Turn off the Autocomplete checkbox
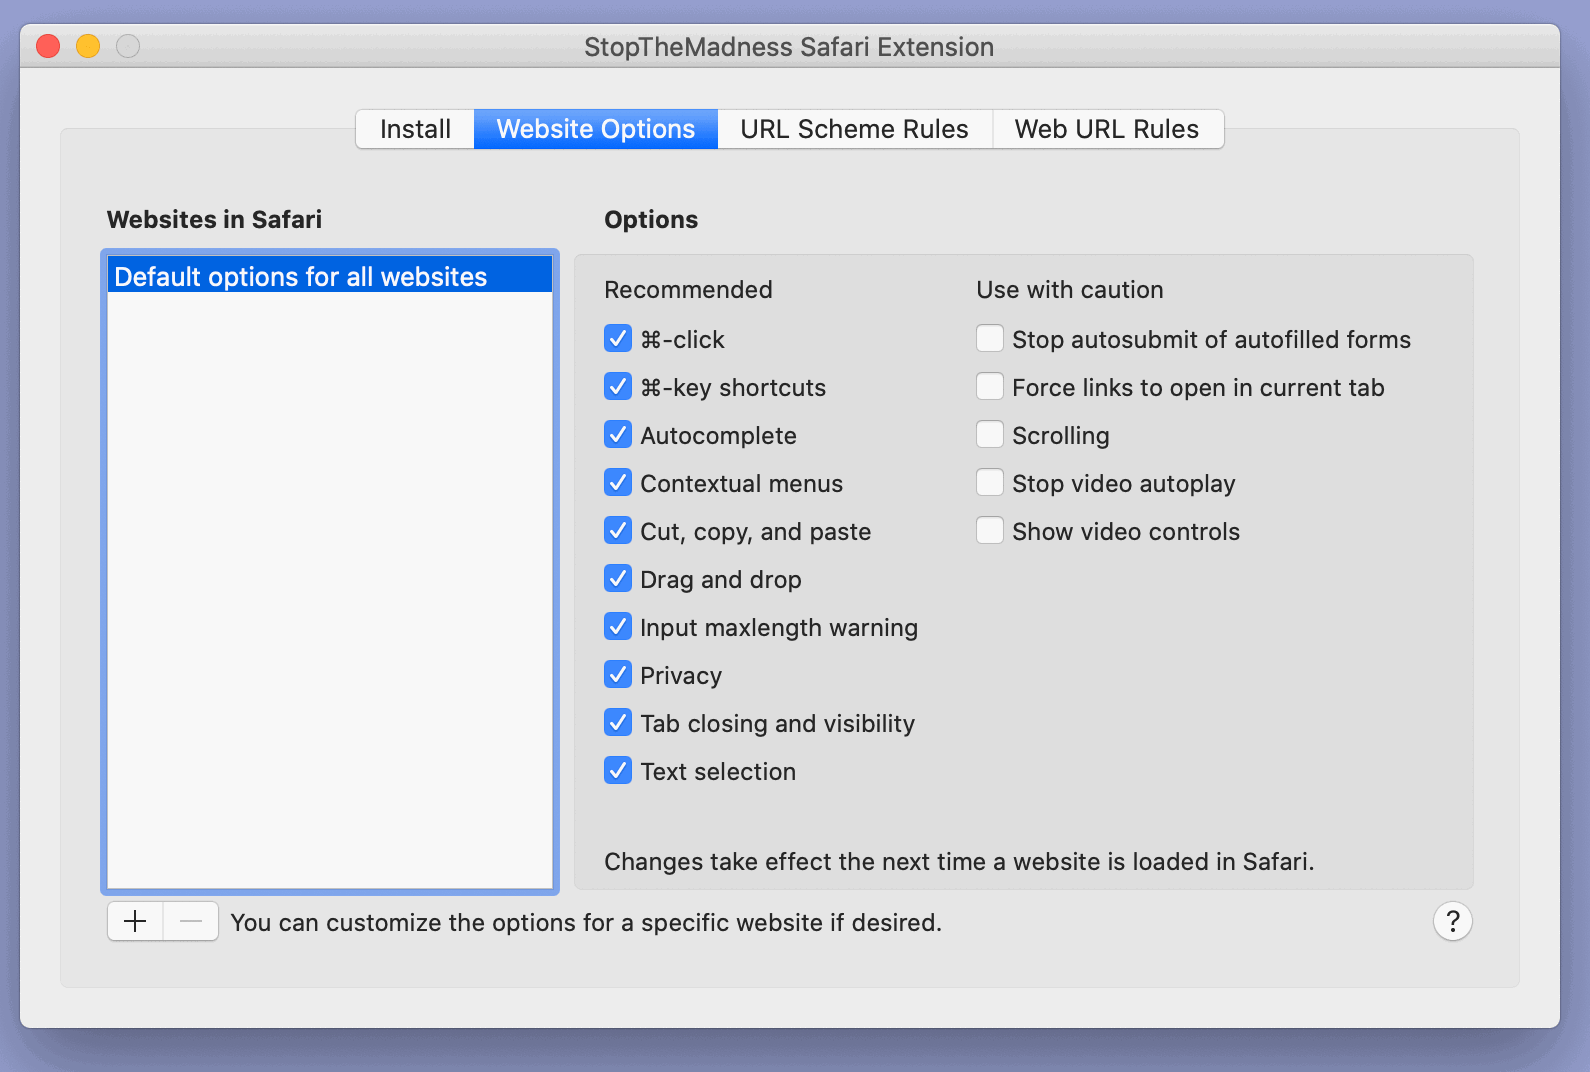 [618, 435]
